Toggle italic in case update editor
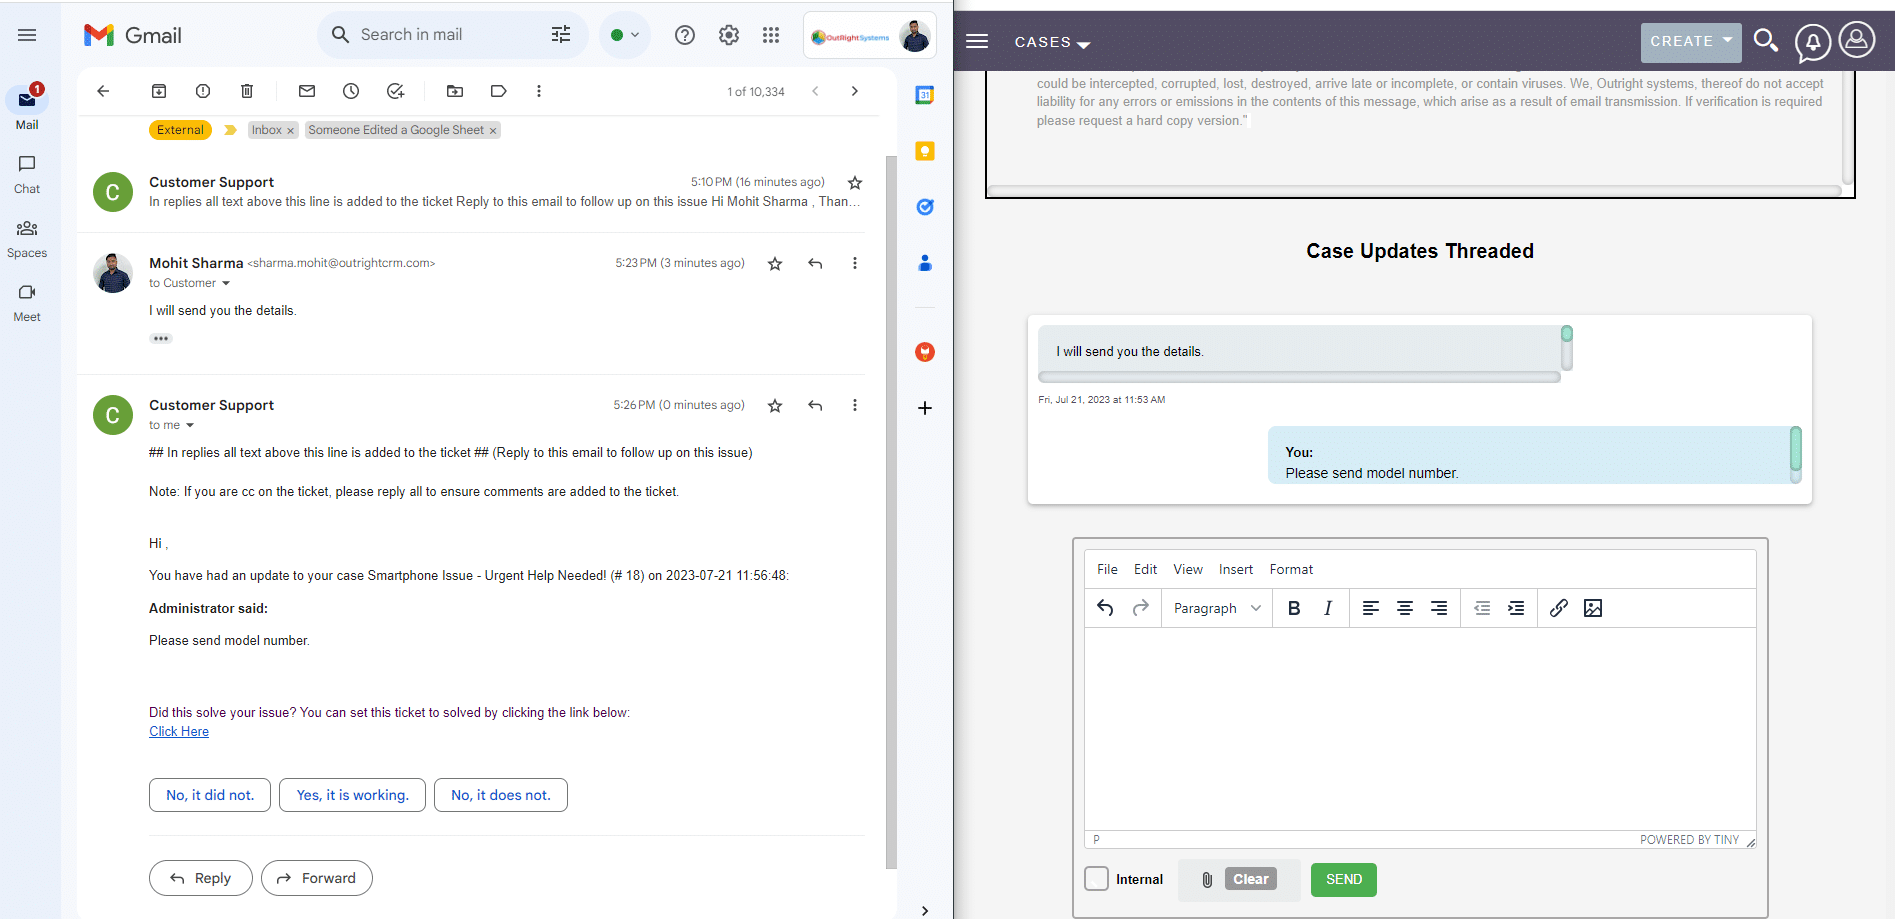Image resolution: width=1895 pixels, height=919 pixels. [x=1328, y=608]
